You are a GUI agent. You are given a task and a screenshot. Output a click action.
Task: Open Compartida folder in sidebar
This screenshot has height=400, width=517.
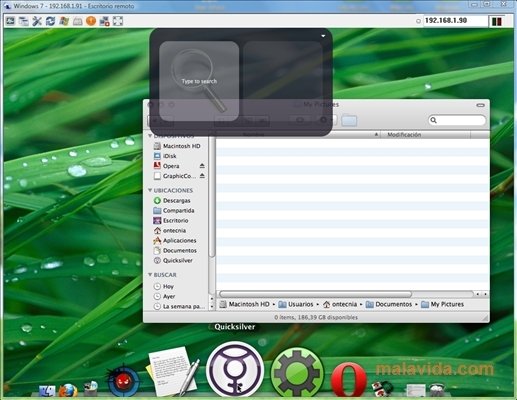click(174, 211)
